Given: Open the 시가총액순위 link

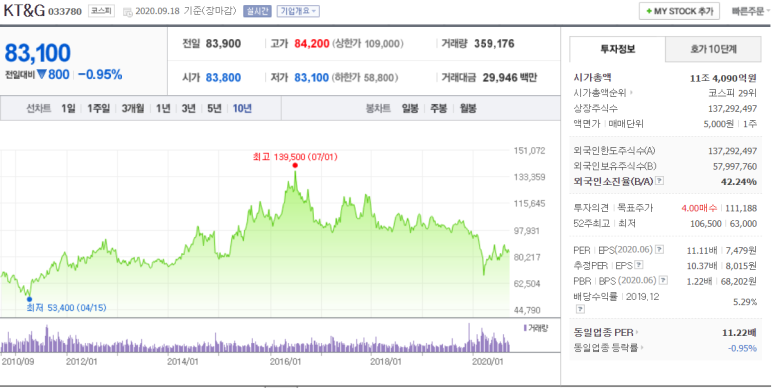Looking at the screenshot, I should (600, 93).
